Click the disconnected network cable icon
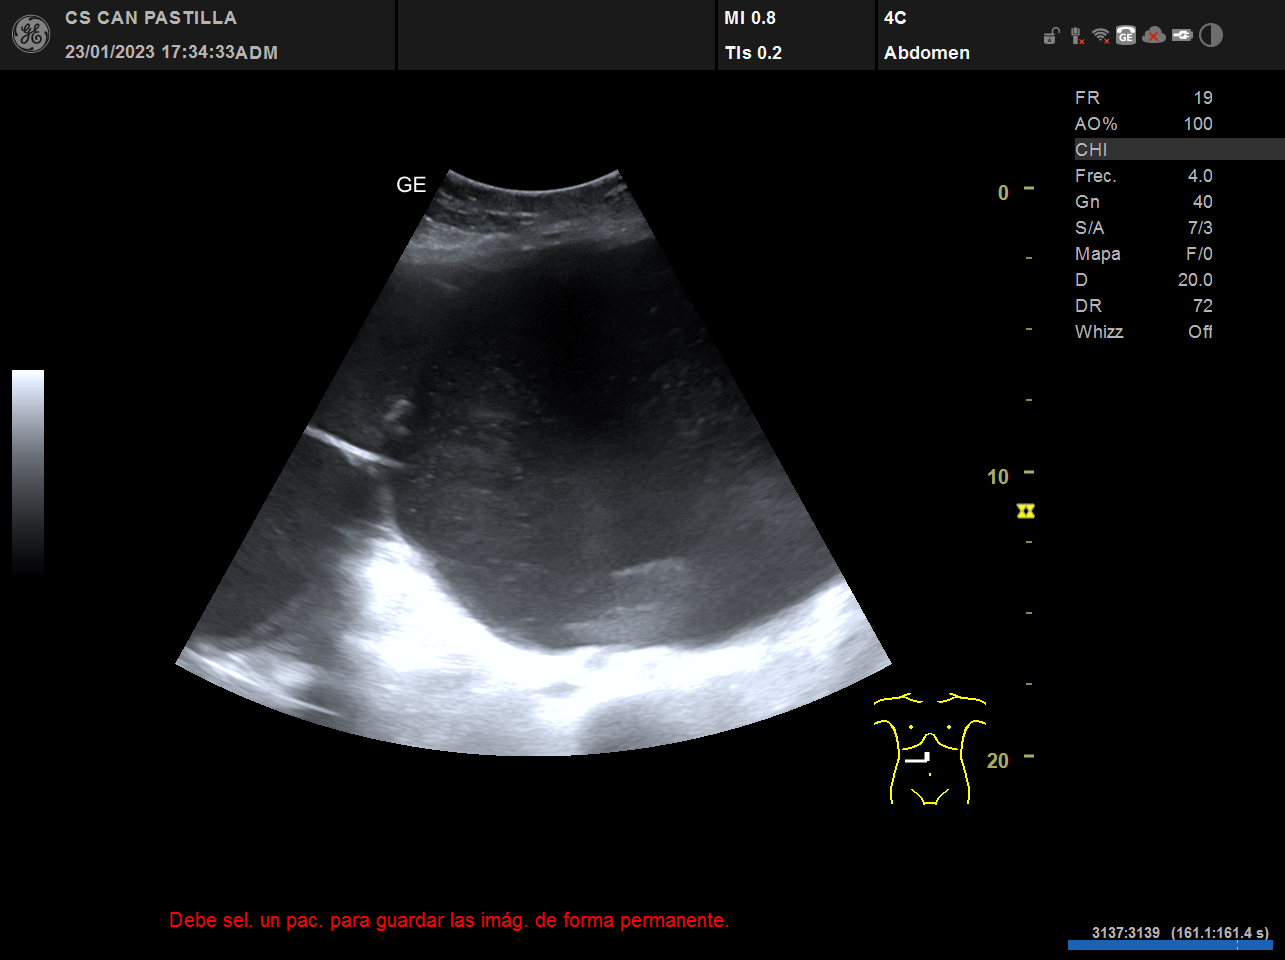This screenshot has width=1285, height=960. pyautogui.click(x=1076, y=36)
